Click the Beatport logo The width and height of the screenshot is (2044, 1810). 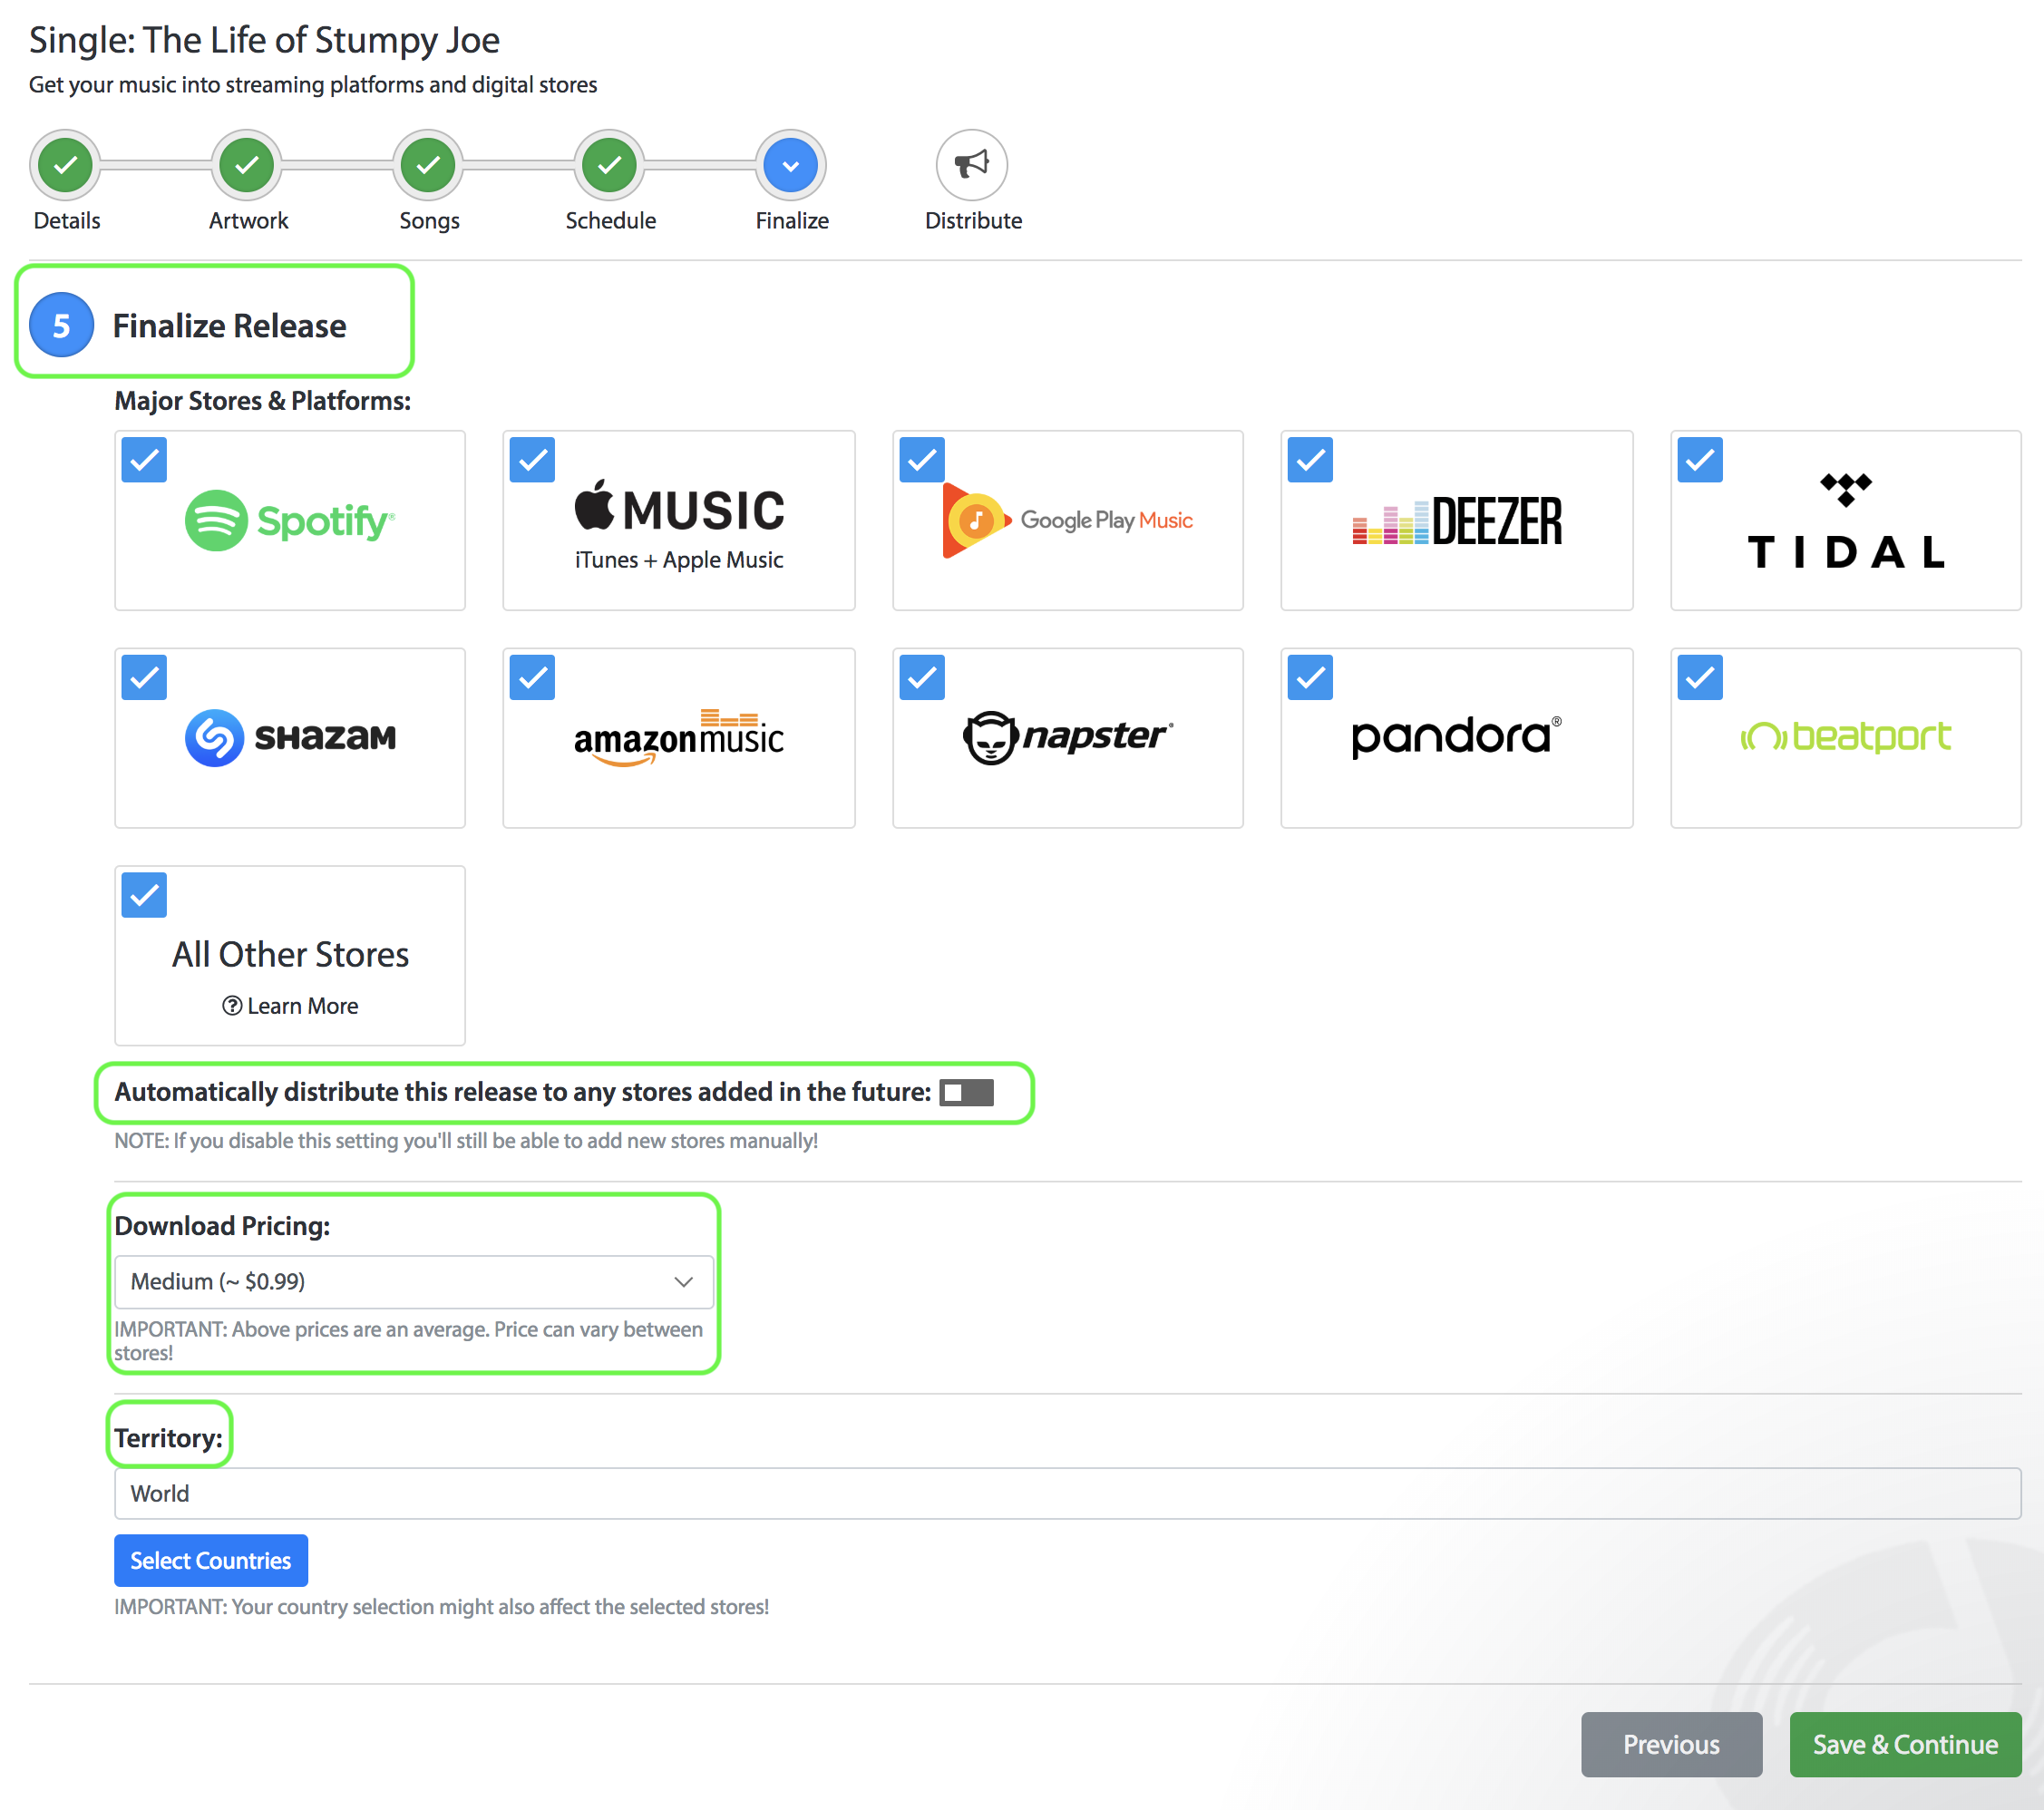click(x=1845, y=737)
